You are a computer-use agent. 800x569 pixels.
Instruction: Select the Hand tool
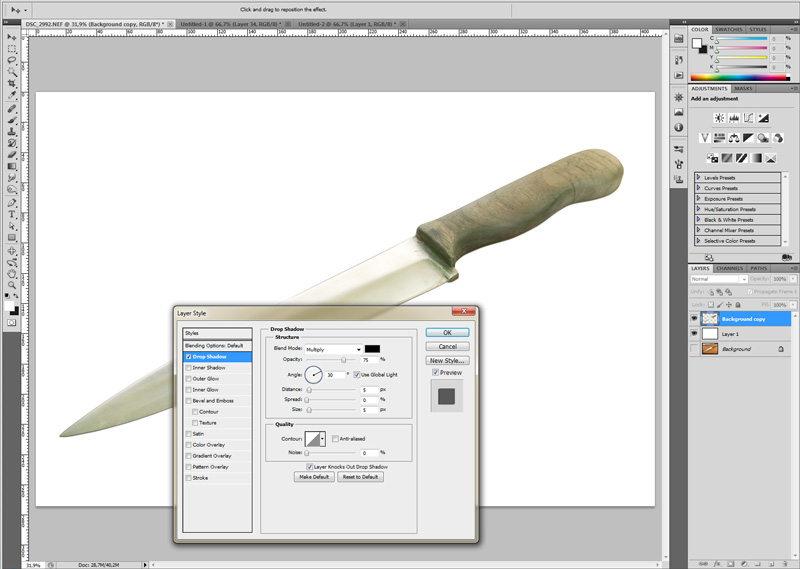[11, 274]
